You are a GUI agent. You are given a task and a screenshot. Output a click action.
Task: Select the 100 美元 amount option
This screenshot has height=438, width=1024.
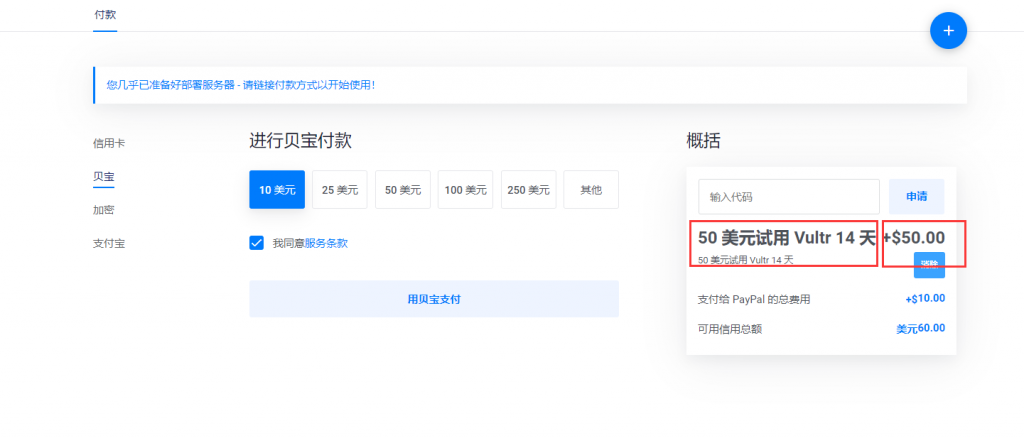pos(466,190)
